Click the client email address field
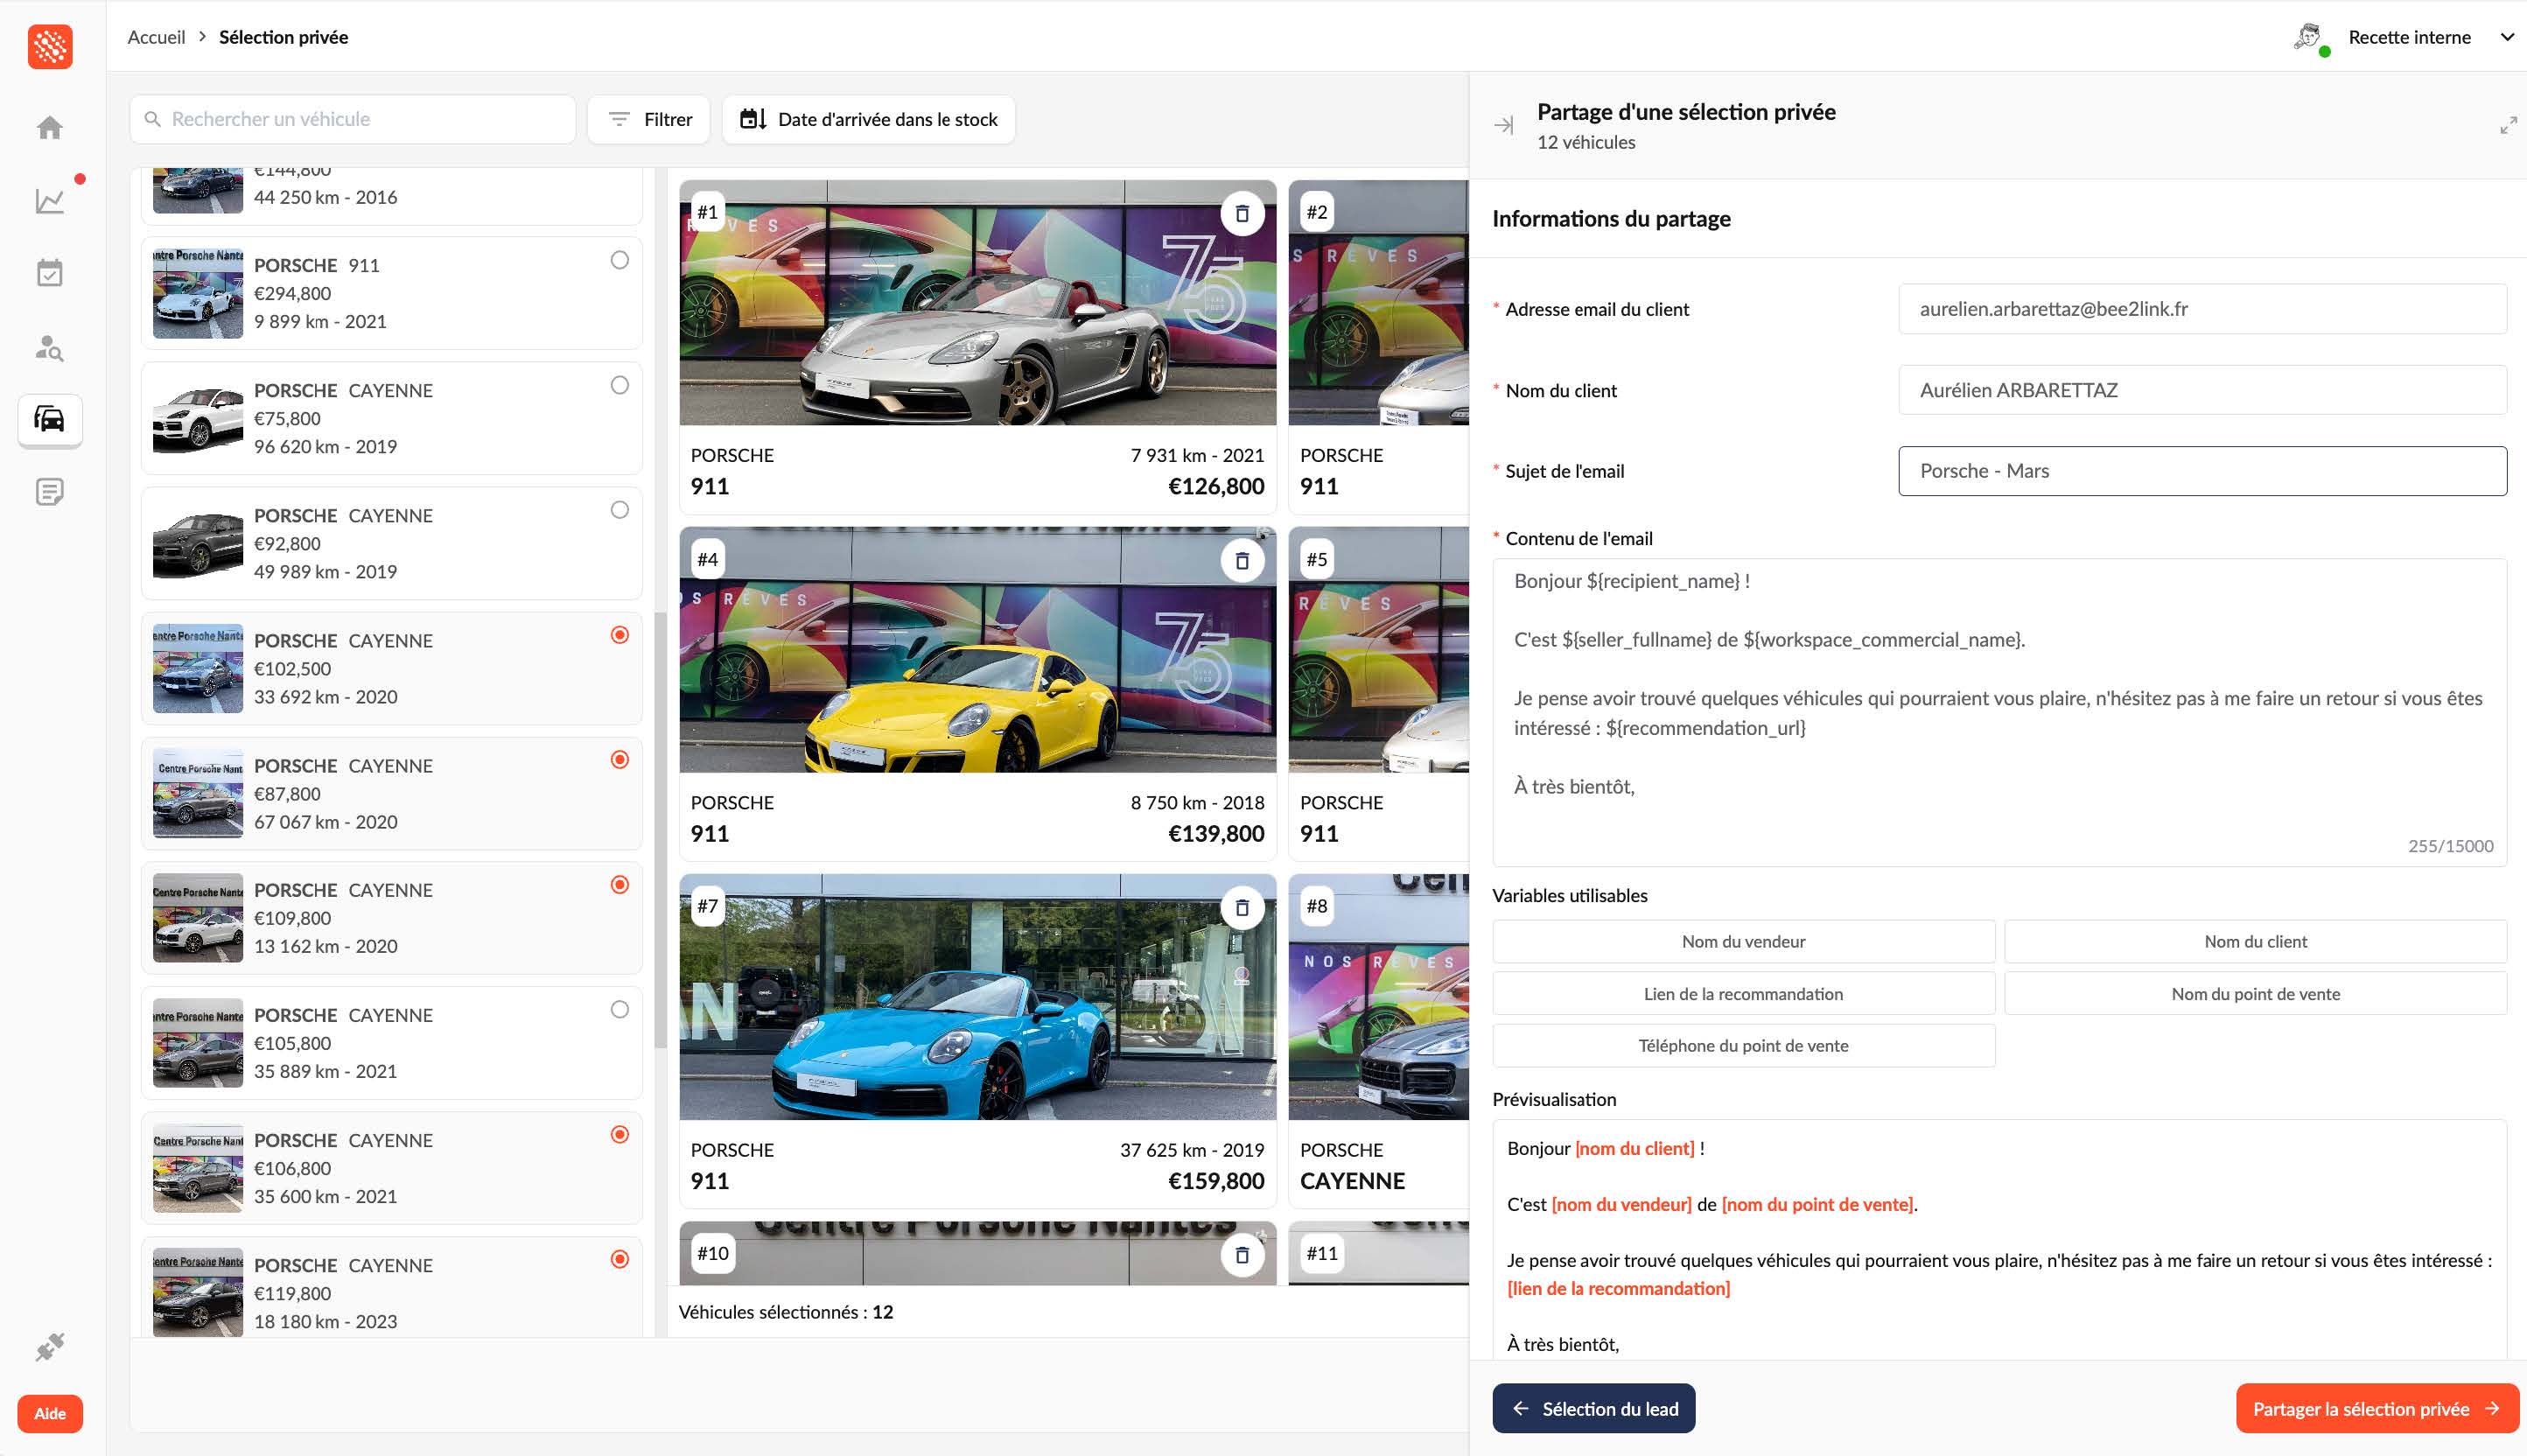The height and width of the screenshot is (1456, 2527). [2202, 309]
